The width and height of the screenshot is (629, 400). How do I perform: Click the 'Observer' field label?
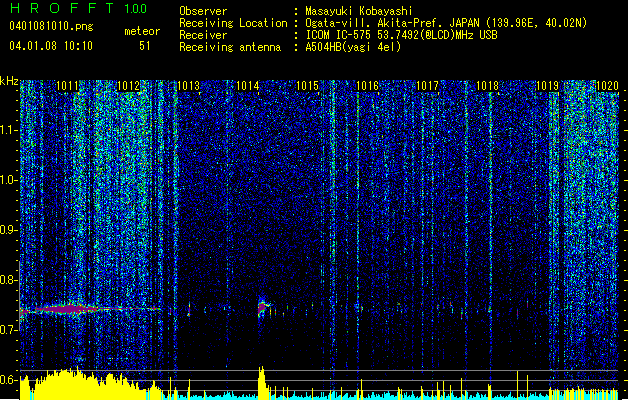pos(203,11)
